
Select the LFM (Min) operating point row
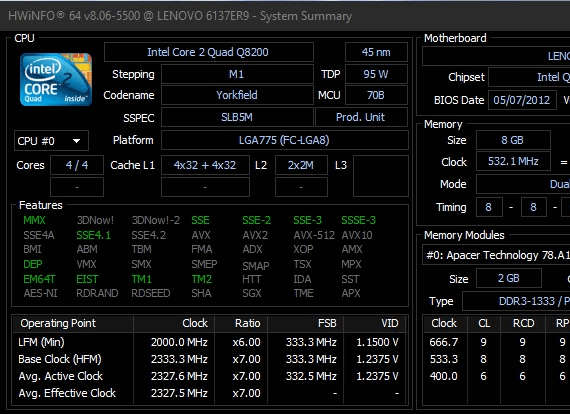[x=209, y=342]
